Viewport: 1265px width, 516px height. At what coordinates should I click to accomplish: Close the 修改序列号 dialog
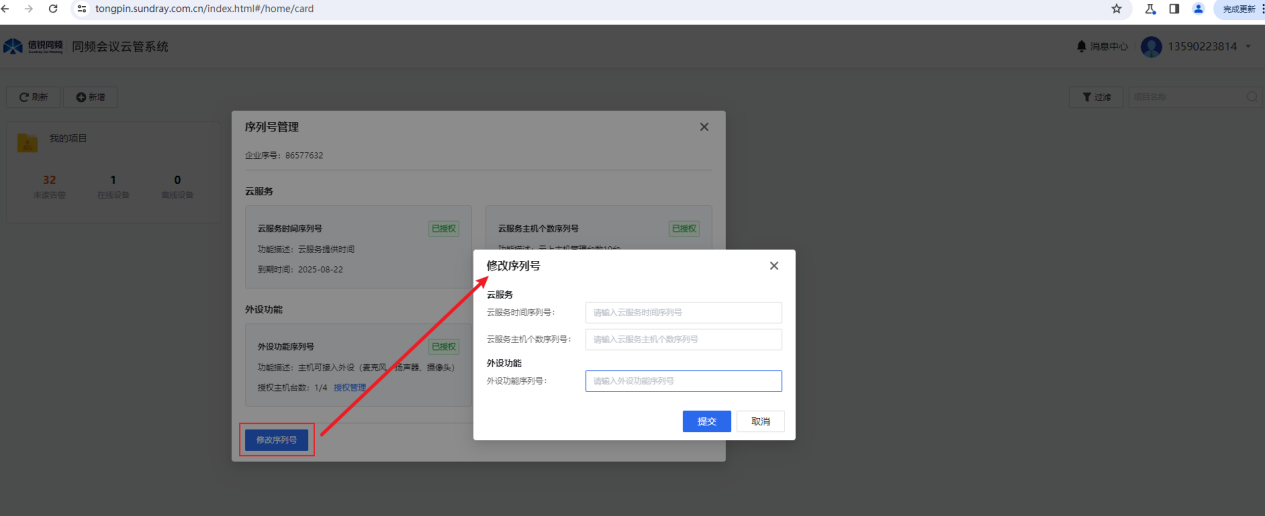(x=774, y=266)
